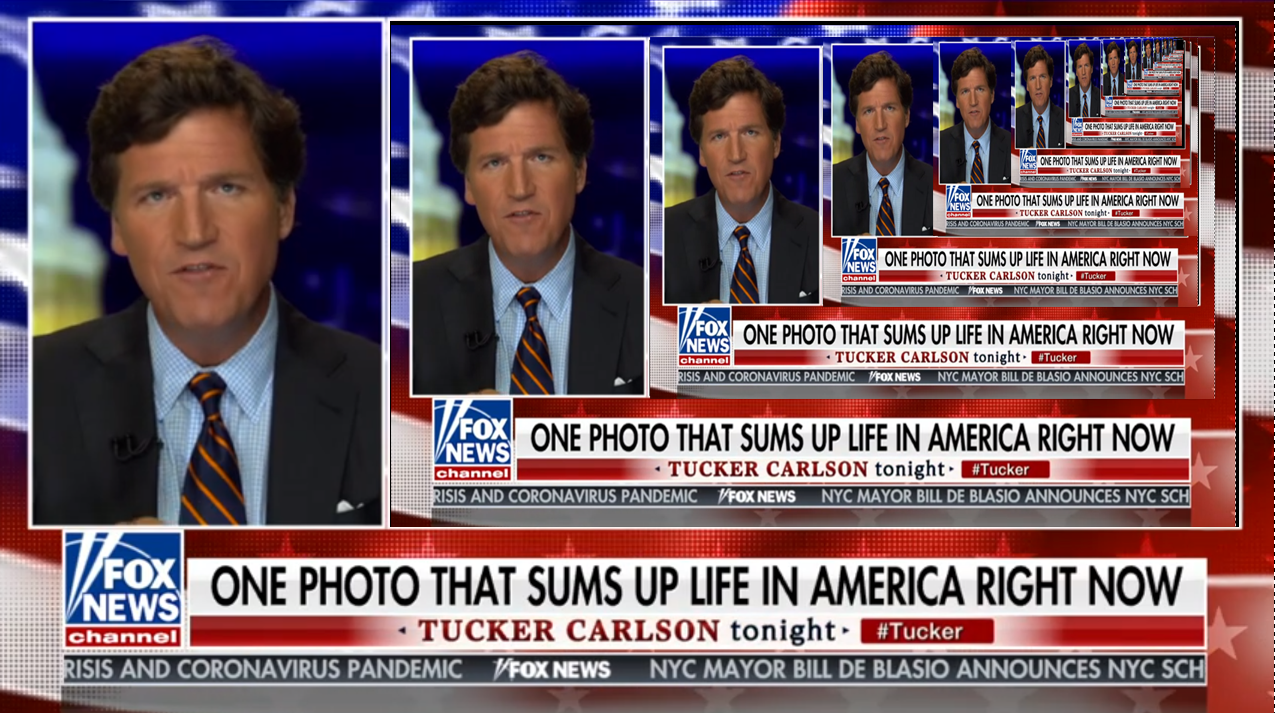Click the largest "ONE PHOTO THAT SUMS UP" headline

[x=697, y=586]
